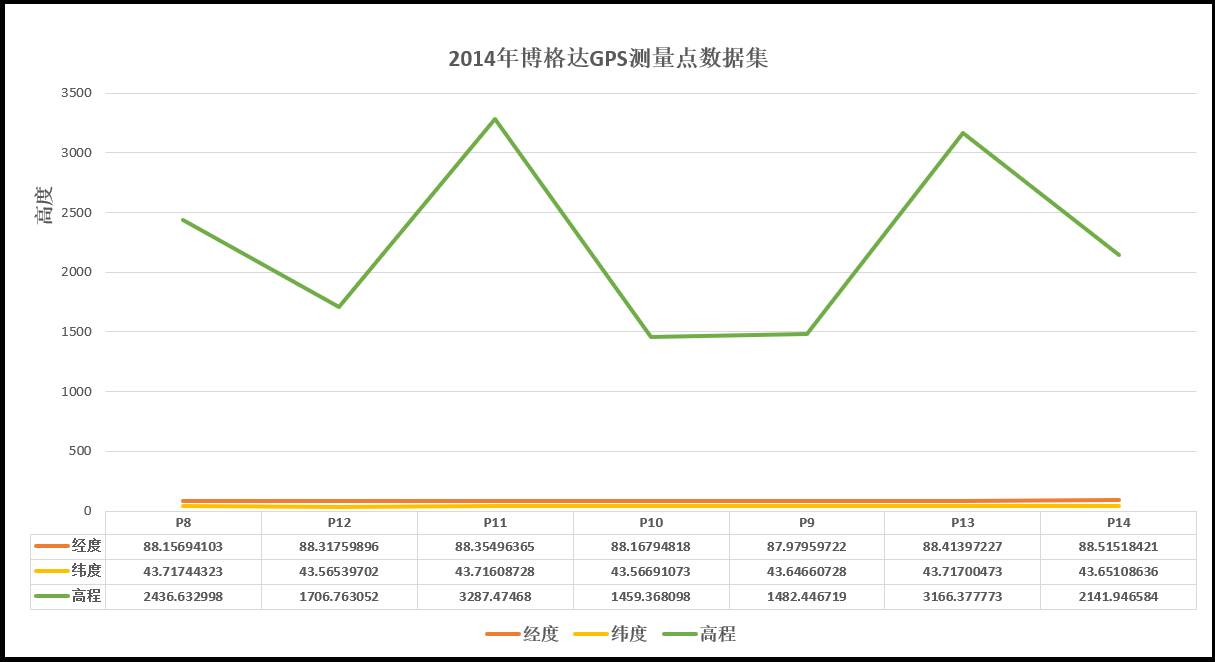This screenshot has height=662, width=1215.
Task: Click the green 高程 legend entry at bottom
Action: pos(698,634)
